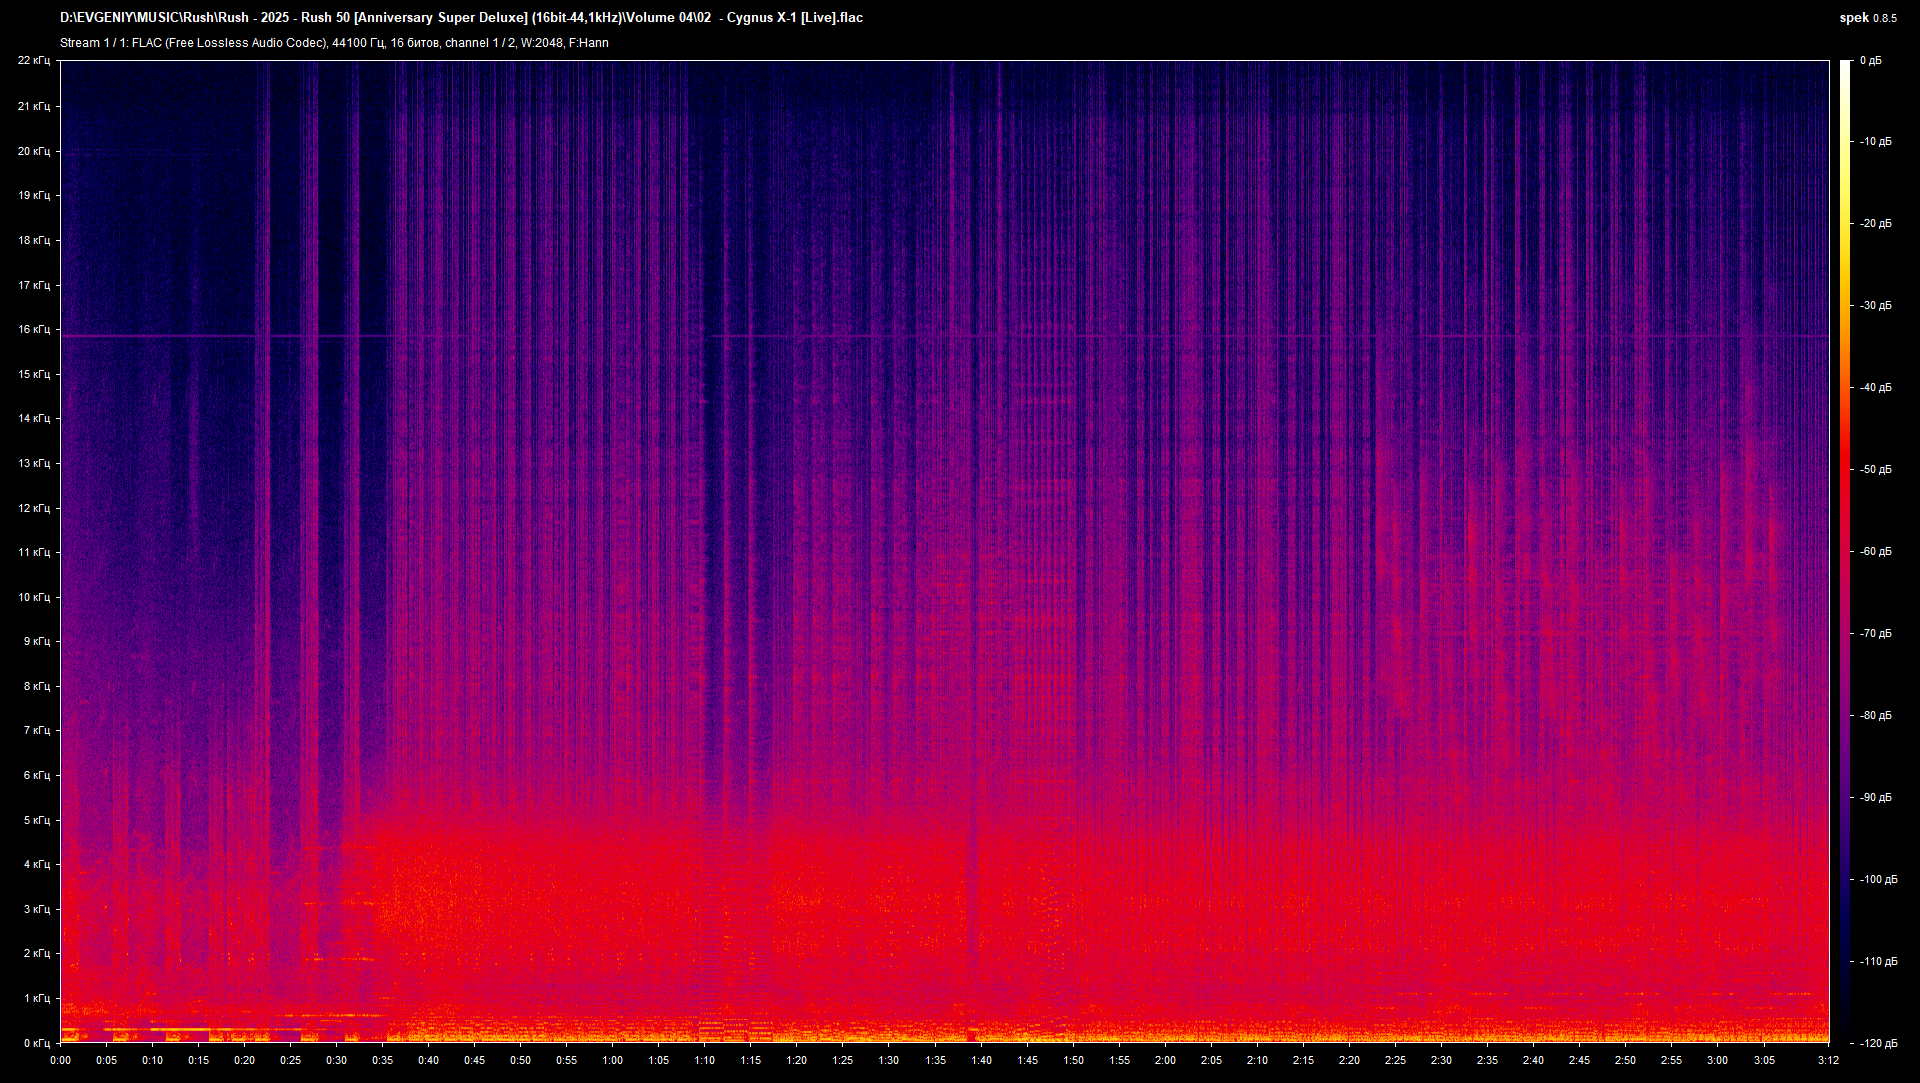Image resolution: width=1920 pixels, height=1083 pixels.
Task: Click the 0 дБ scale label
Action: (x=1870, y=61)
